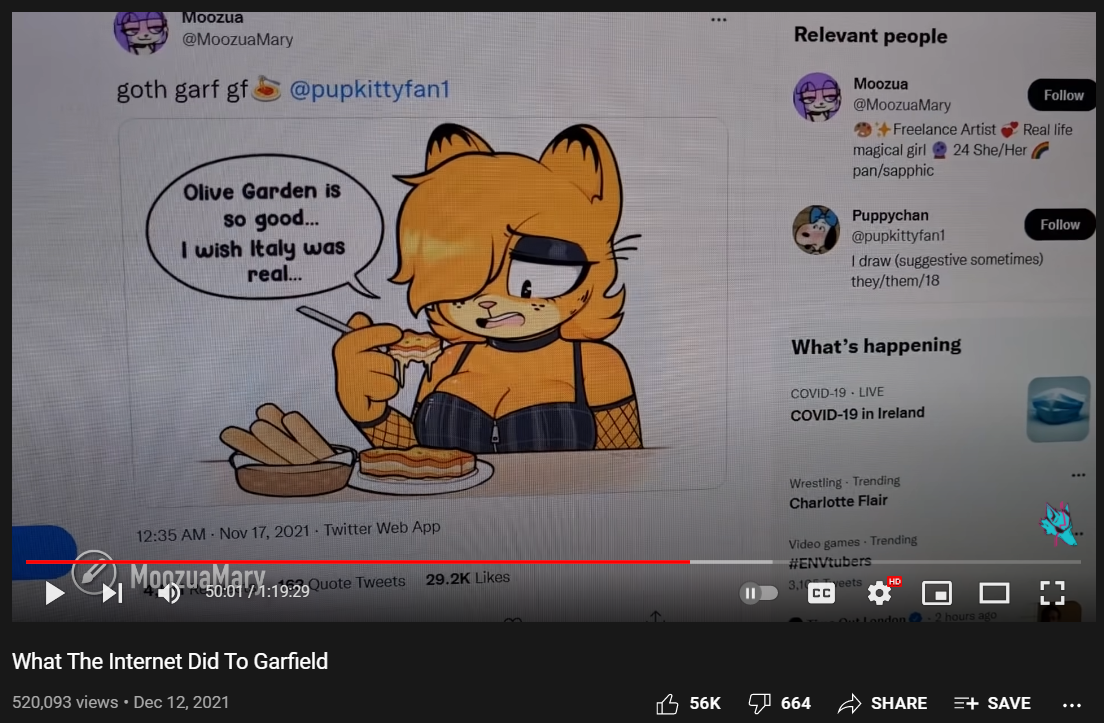Image resolution: width=1104 pixels, height=723 pixels.
Task: Click the blue channel watermark icon
Action: click(1058, 524)
